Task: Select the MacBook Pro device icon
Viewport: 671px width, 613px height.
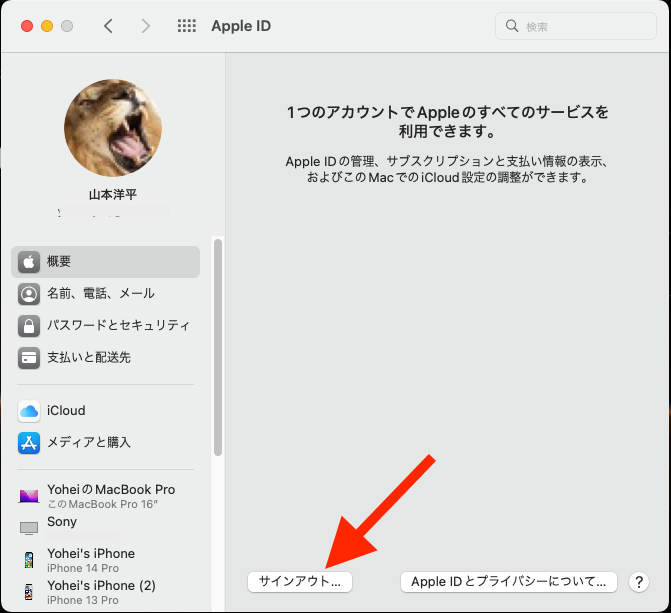Action: tap(29, 496)
